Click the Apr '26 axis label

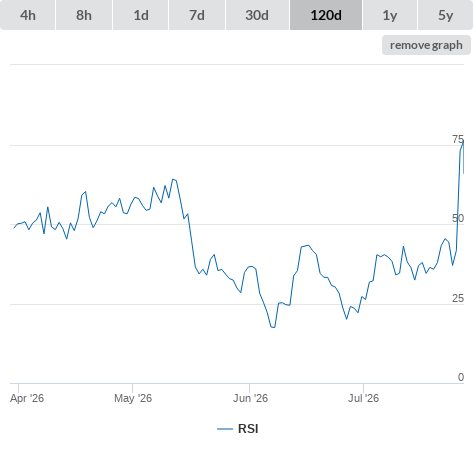[x=27, y=398]
